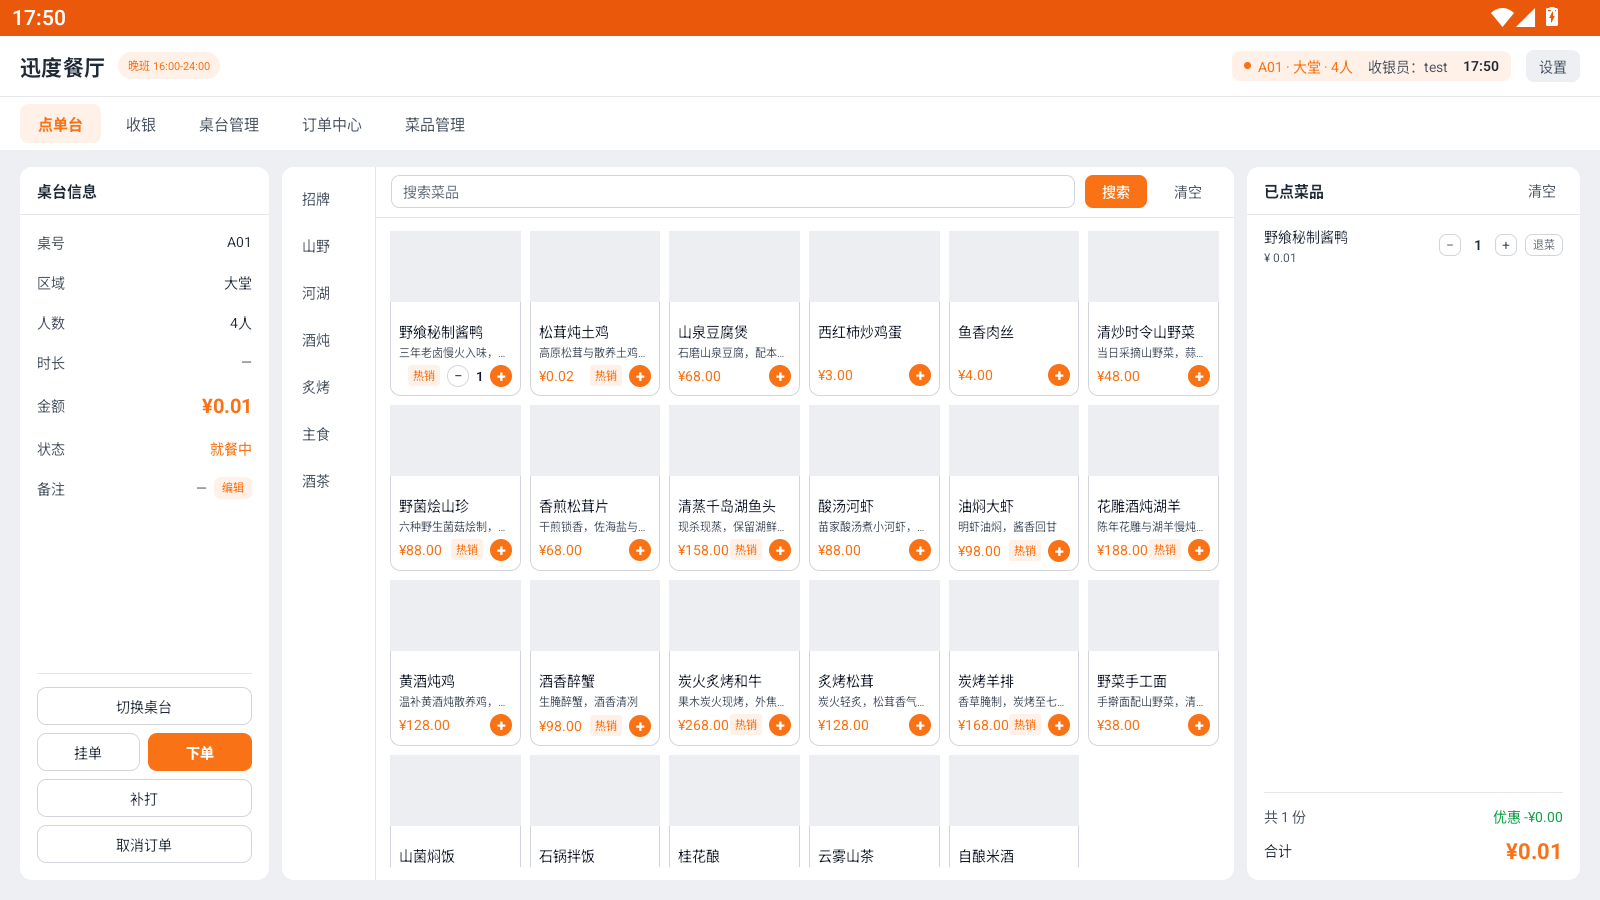Viewport: 1600px width, 900px height.
Task: Choose the 山野 dish category
Action: pos(316,246)
